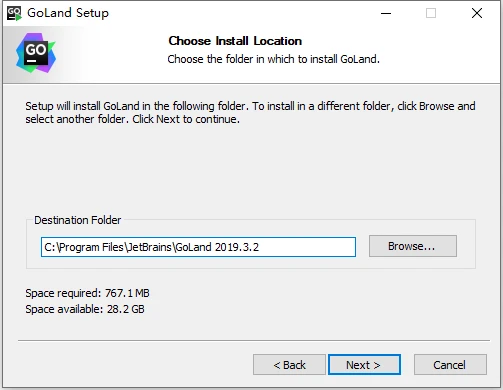The width and height of the screenshot is (503, 390).
Task: Click the GoLand icon in the title bar
Action: (x=14, y=13)
